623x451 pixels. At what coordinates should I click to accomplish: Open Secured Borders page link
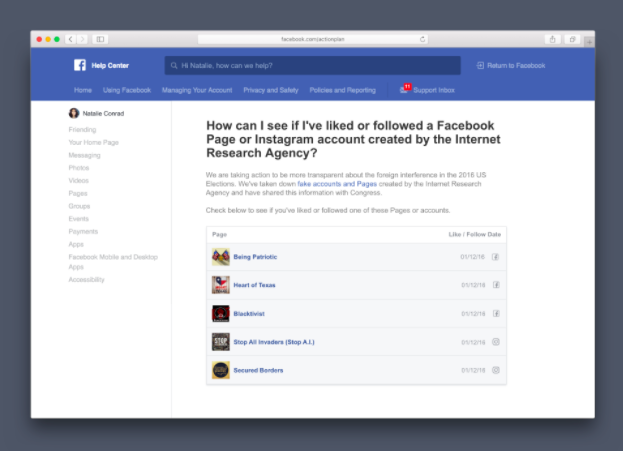(258, 370)
